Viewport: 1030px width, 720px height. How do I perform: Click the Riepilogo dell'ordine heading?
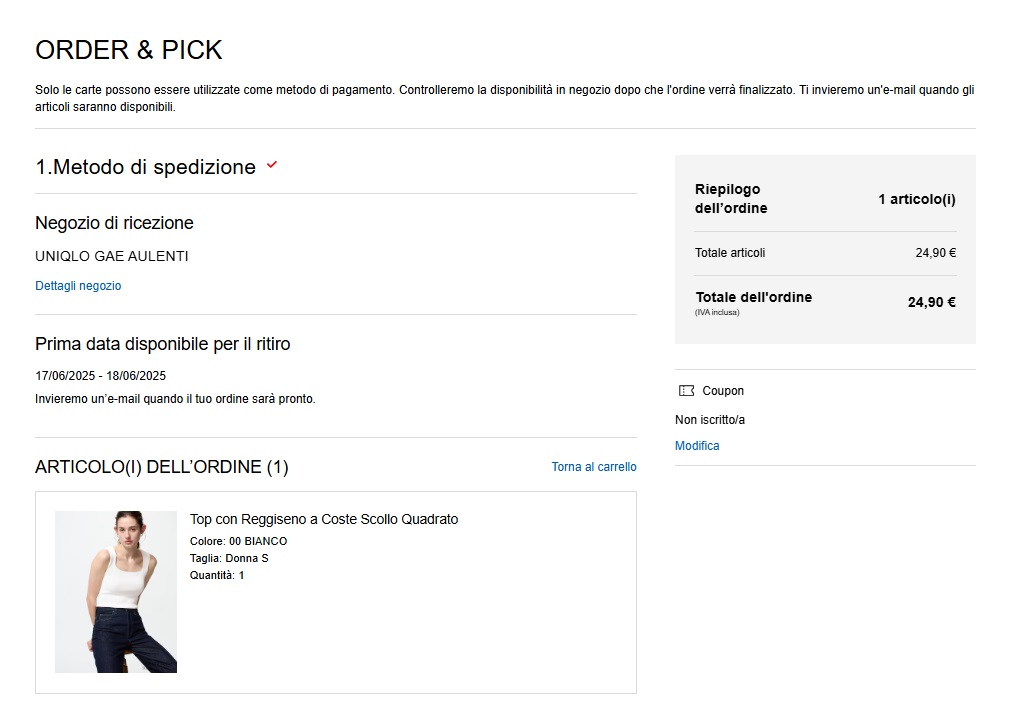pyautogui.click(x=731, y=199)
